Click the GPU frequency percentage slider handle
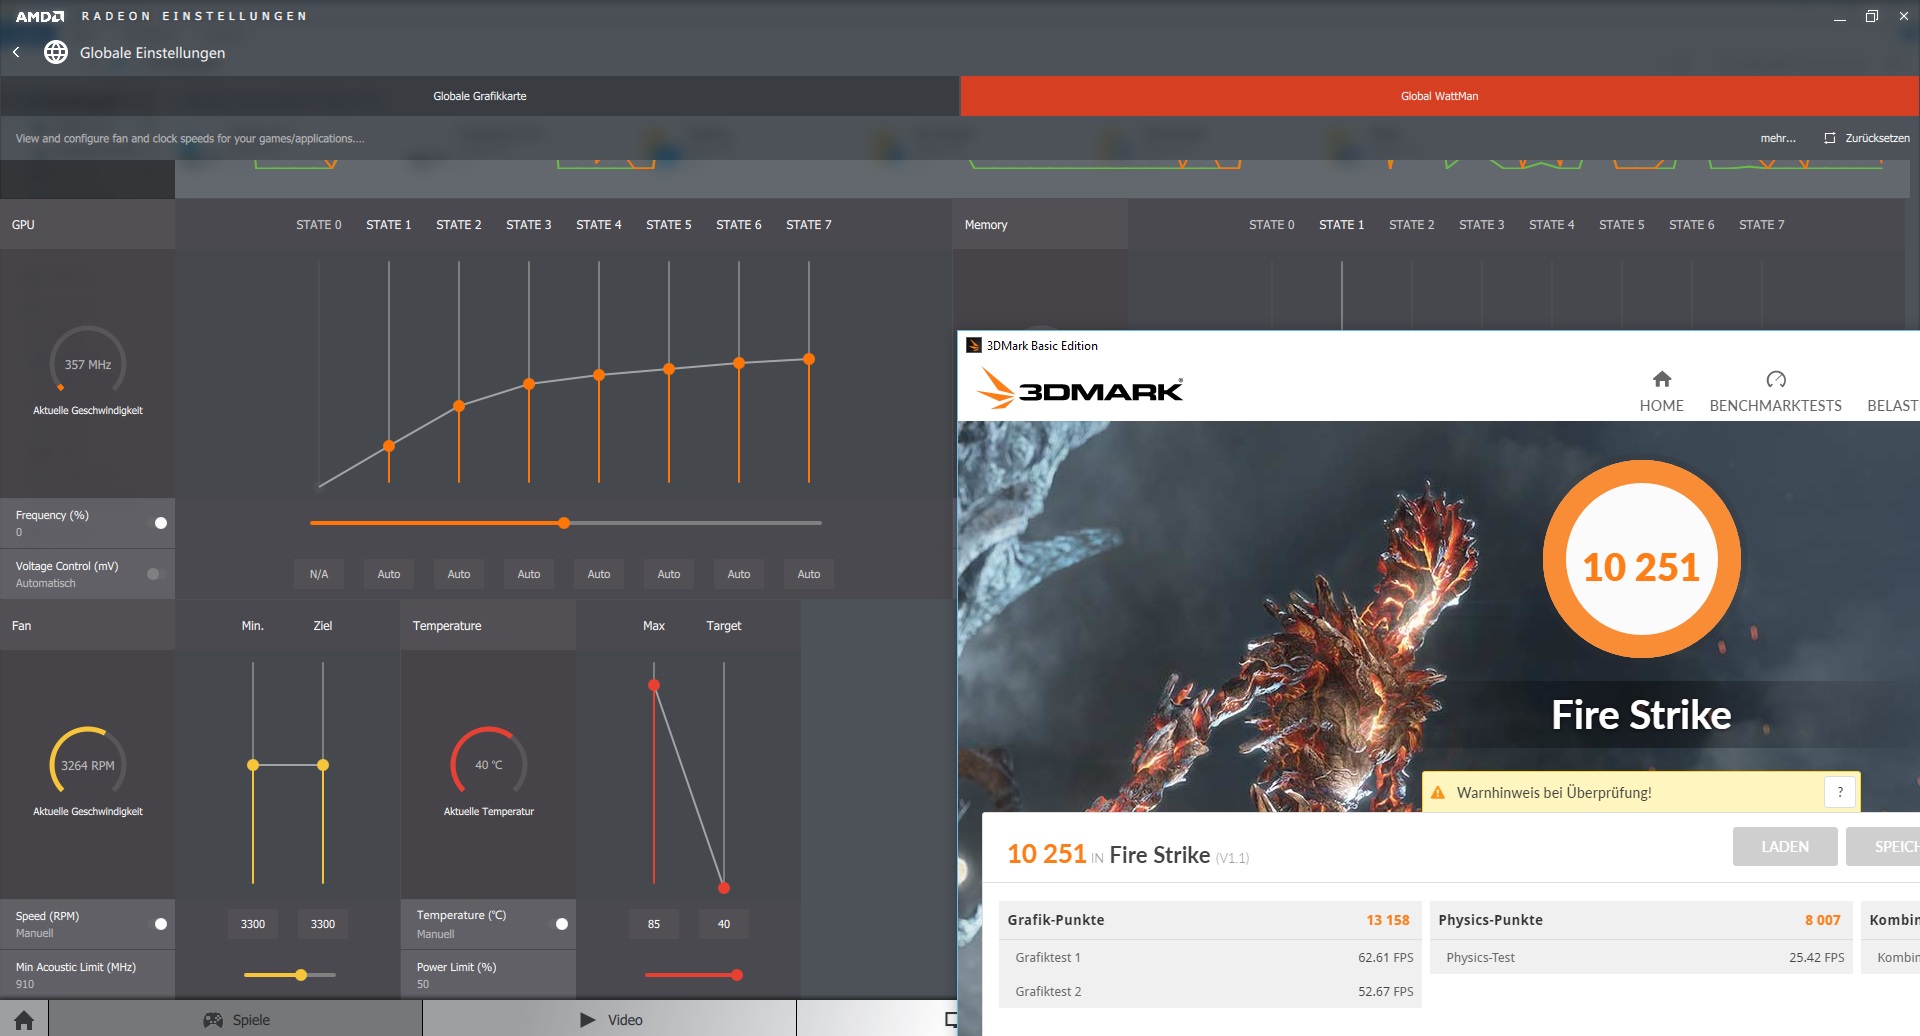 (x=564, y=523)
